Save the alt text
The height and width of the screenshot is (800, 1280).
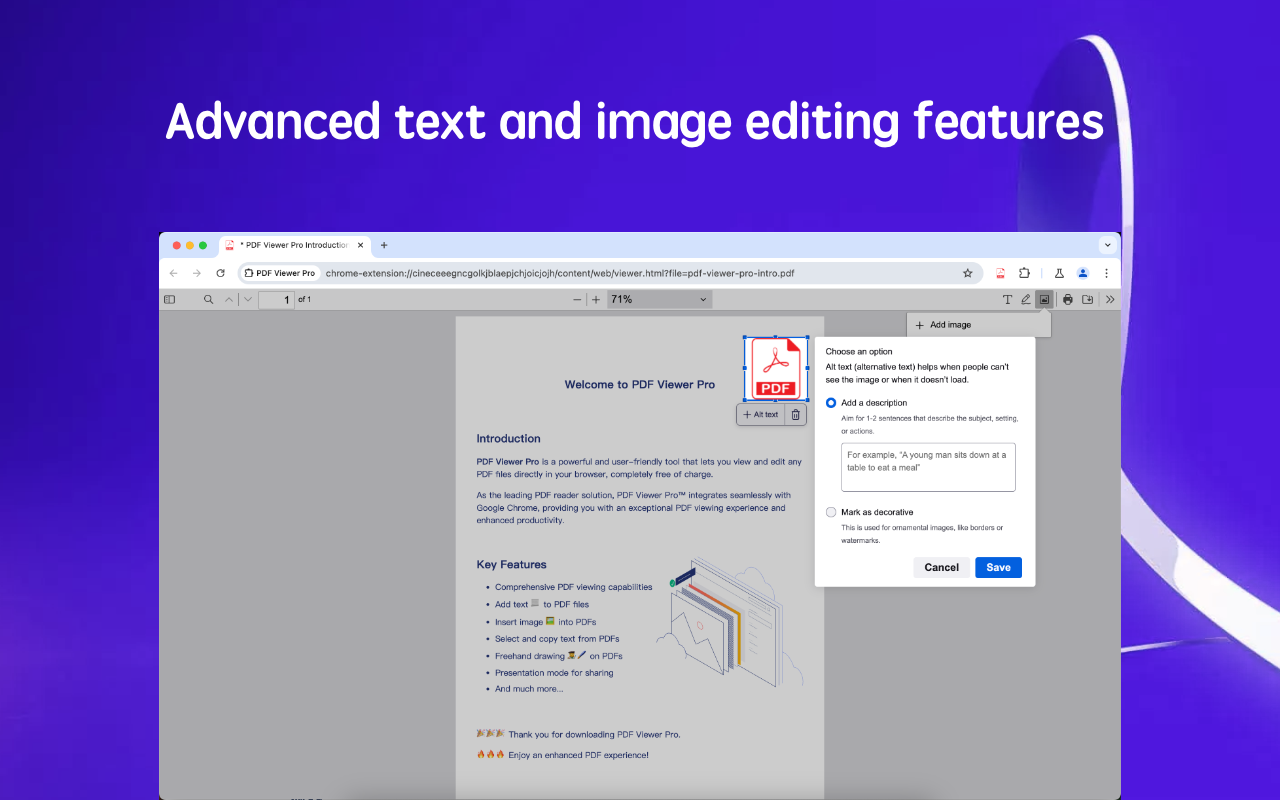(998, 567)
